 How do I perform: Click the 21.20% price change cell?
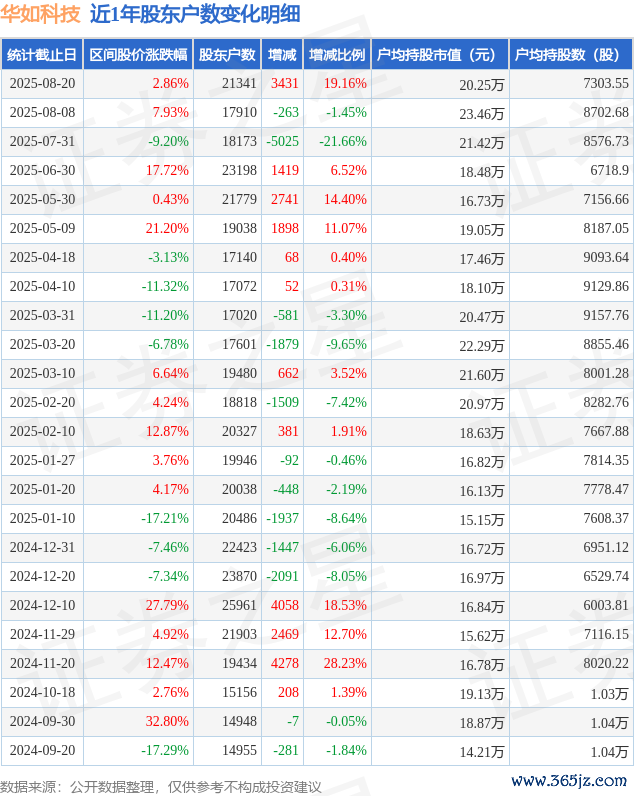(167, 228)
